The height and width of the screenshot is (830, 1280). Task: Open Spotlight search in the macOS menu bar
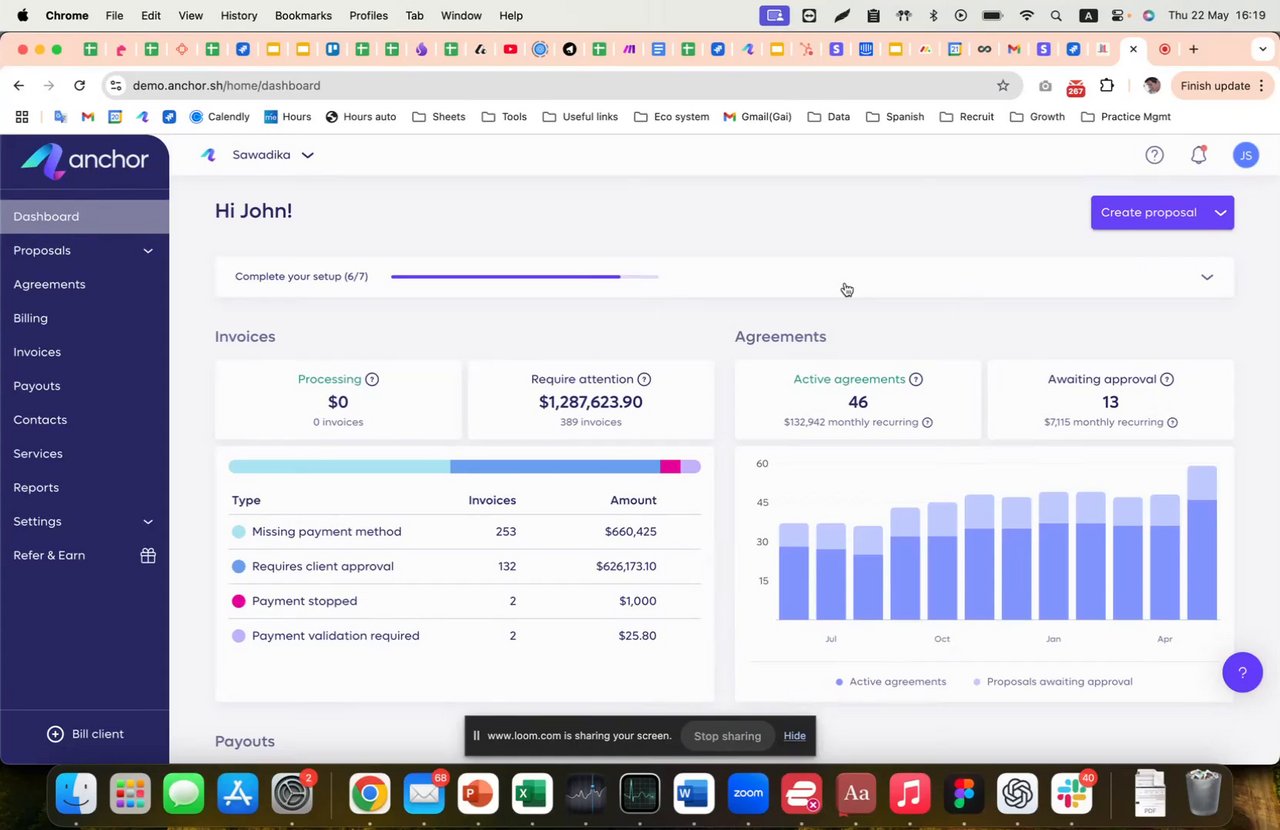coord(1056,16)
